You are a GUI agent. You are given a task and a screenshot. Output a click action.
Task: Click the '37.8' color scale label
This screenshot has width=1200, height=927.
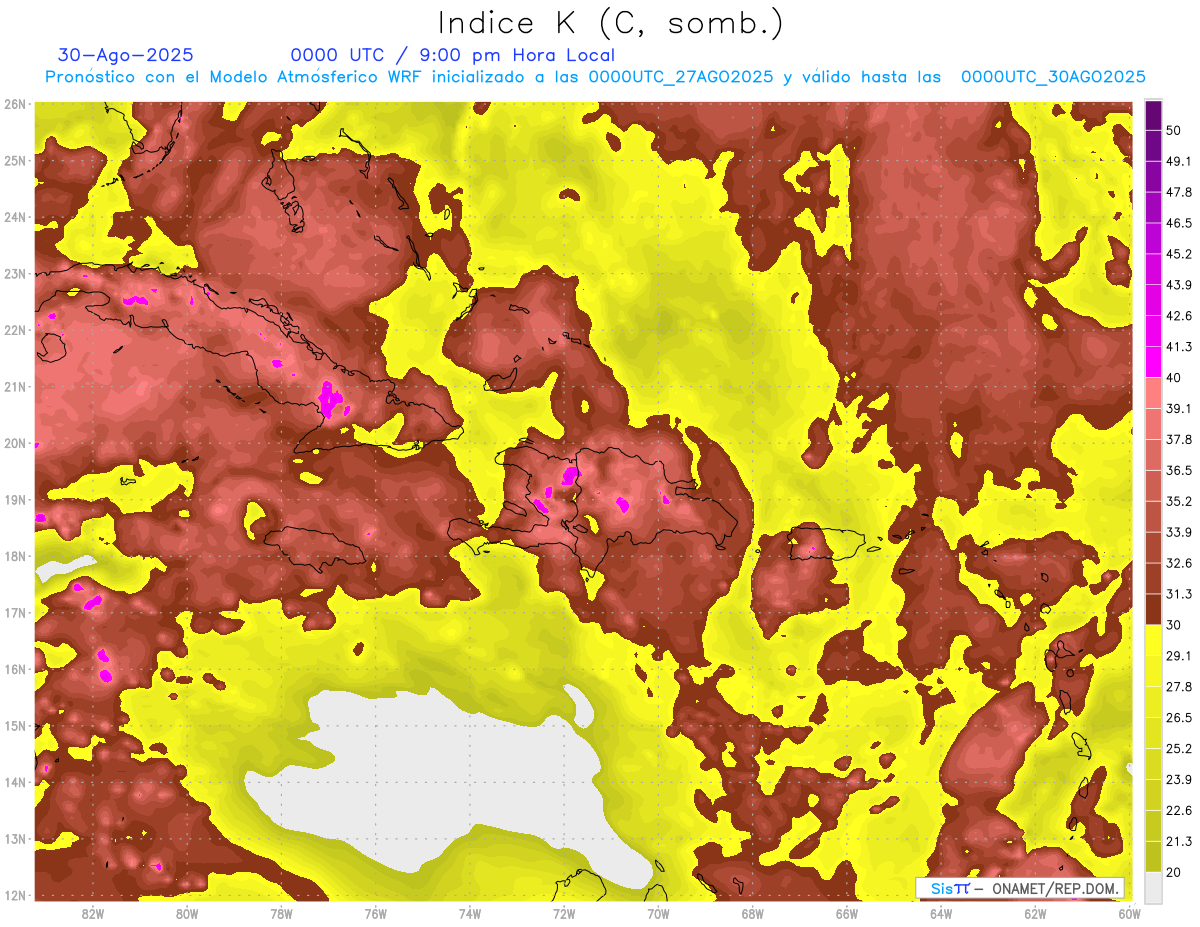pyautogui.click(x=1178, y=439)
